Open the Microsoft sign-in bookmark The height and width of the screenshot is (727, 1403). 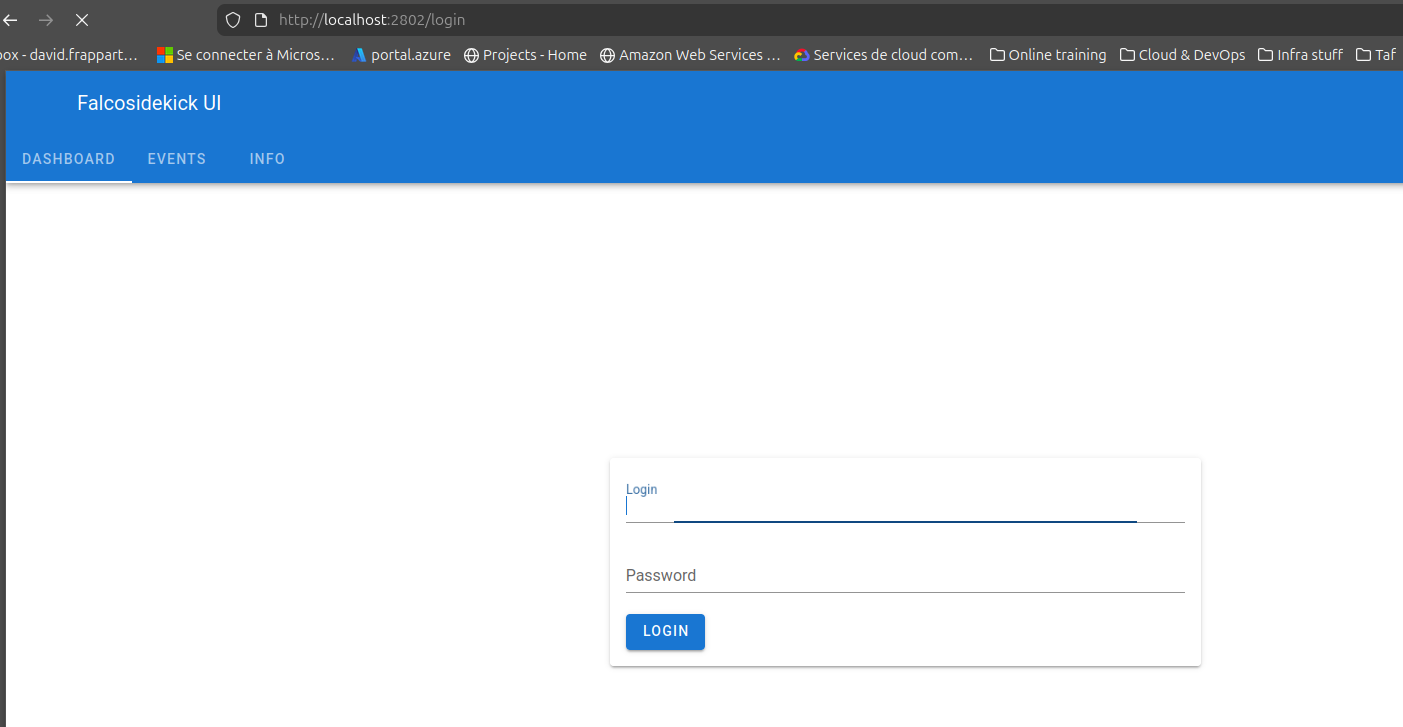click(246, 55)
